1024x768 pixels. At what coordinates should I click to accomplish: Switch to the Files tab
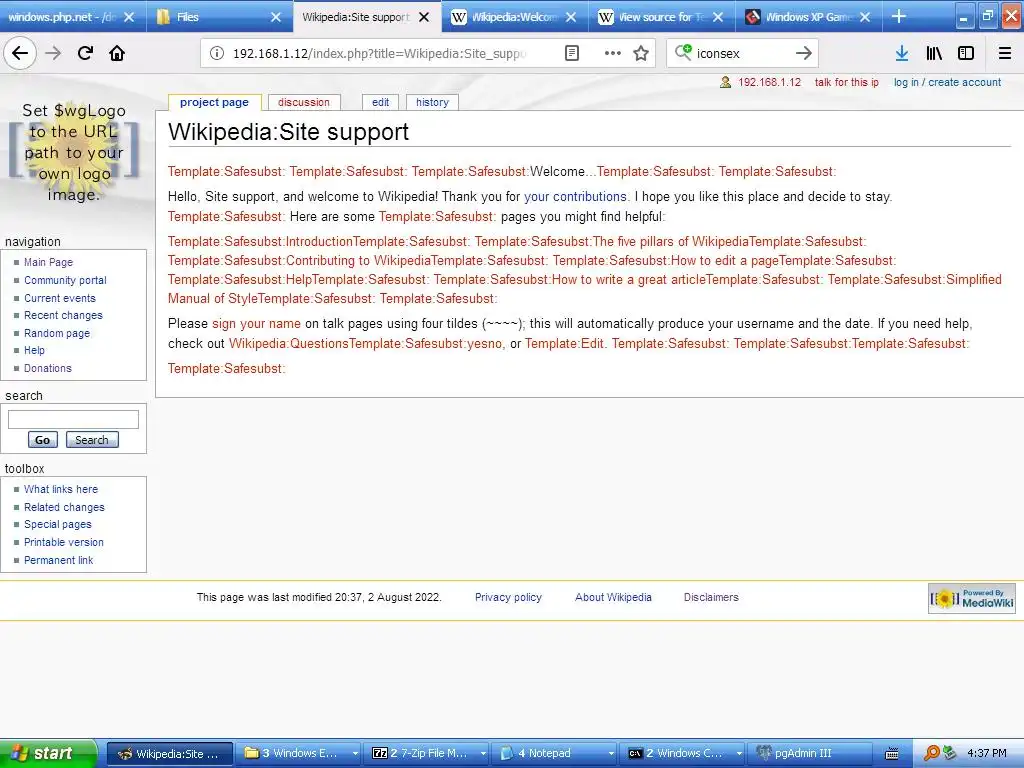click(x=209, y=17)
